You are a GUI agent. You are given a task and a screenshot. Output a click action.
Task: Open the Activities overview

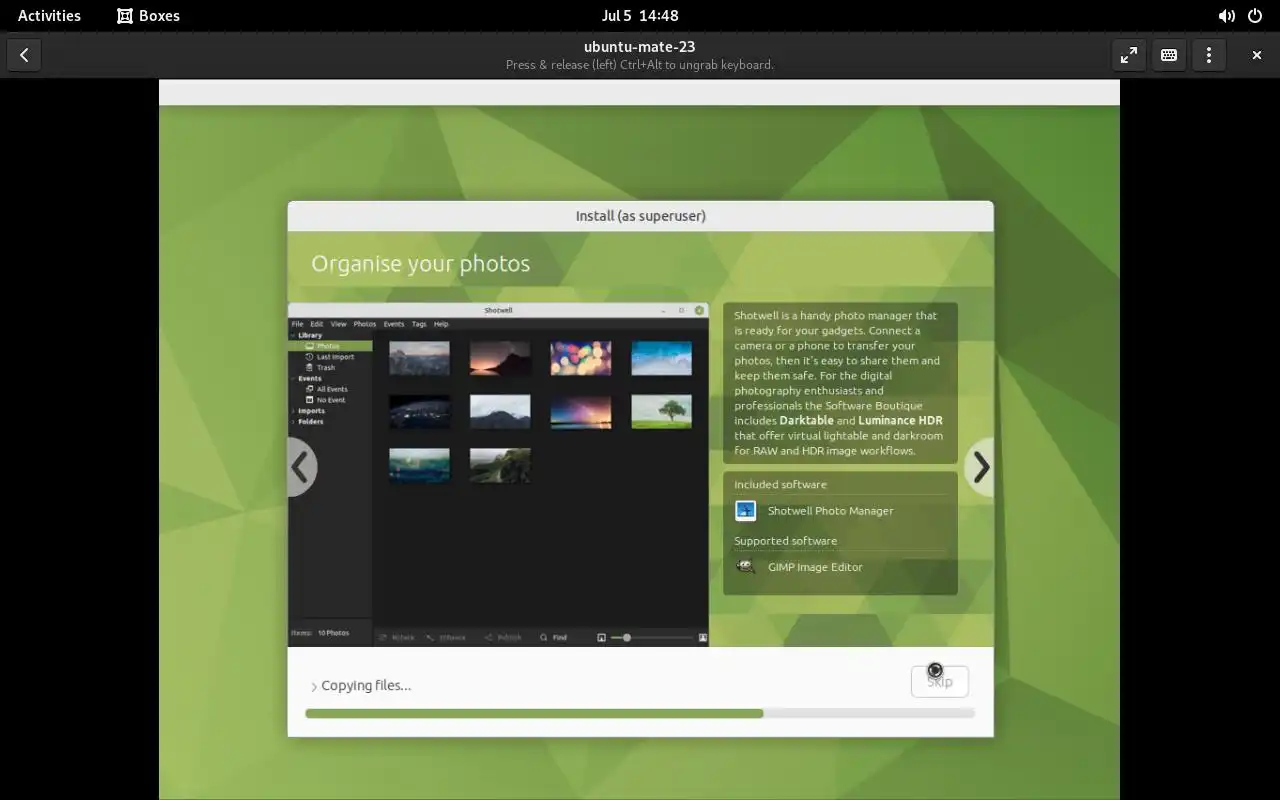coord(49,16)
